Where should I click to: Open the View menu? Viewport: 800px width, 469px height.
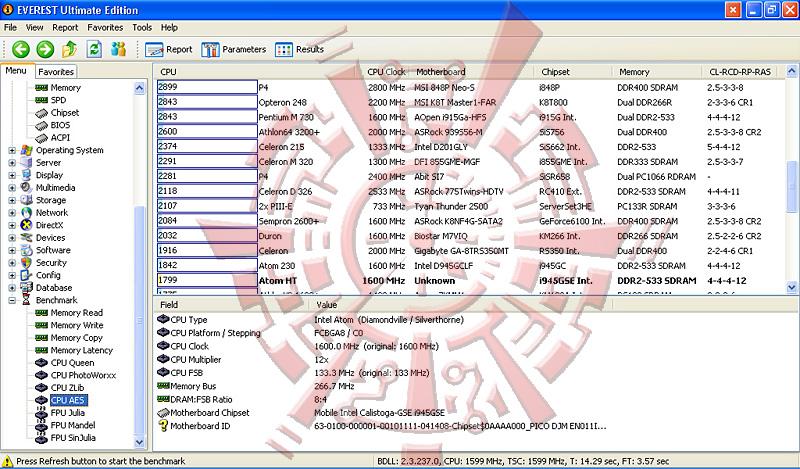point(34,28)
